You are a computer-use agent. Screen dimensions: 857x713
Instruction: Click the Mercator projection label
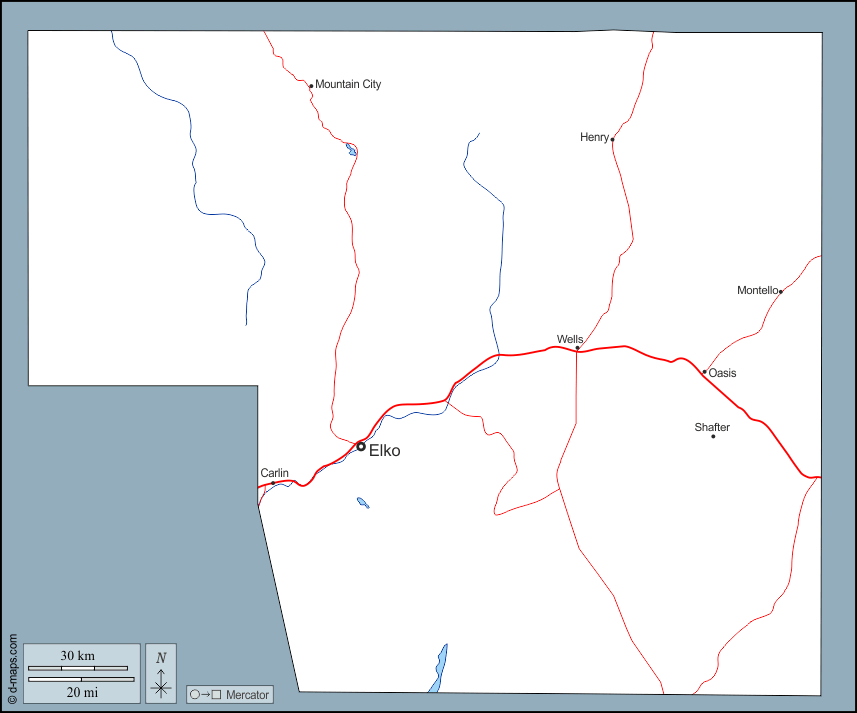pos(247,694)
